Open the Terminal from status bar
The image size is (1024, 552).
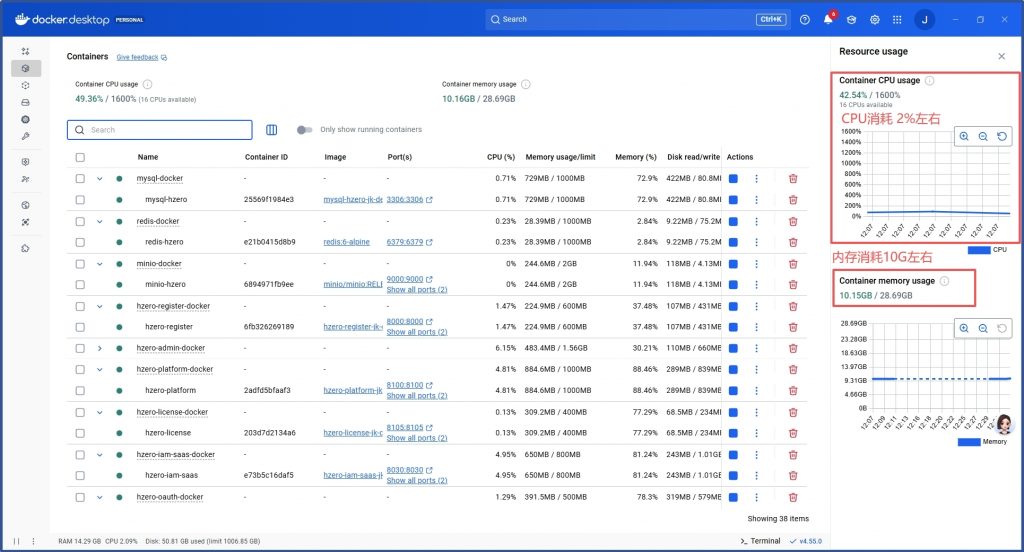(760, 541)
